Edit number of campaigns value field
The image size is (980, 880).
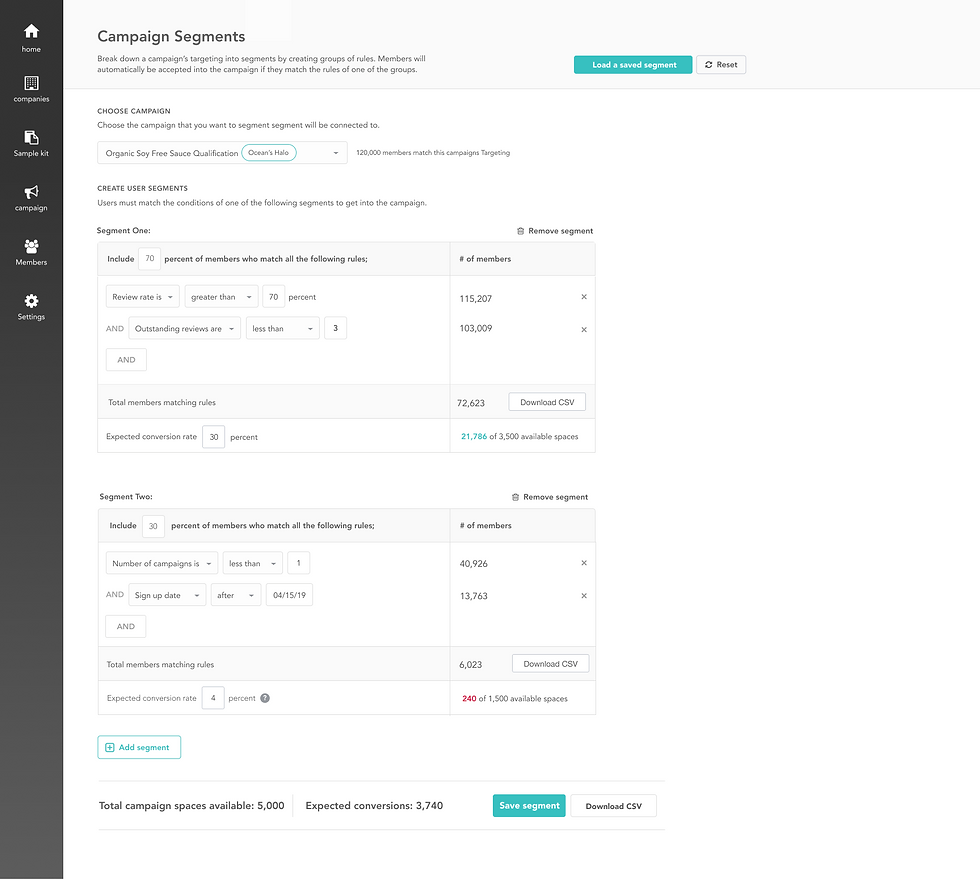point(299,563)
